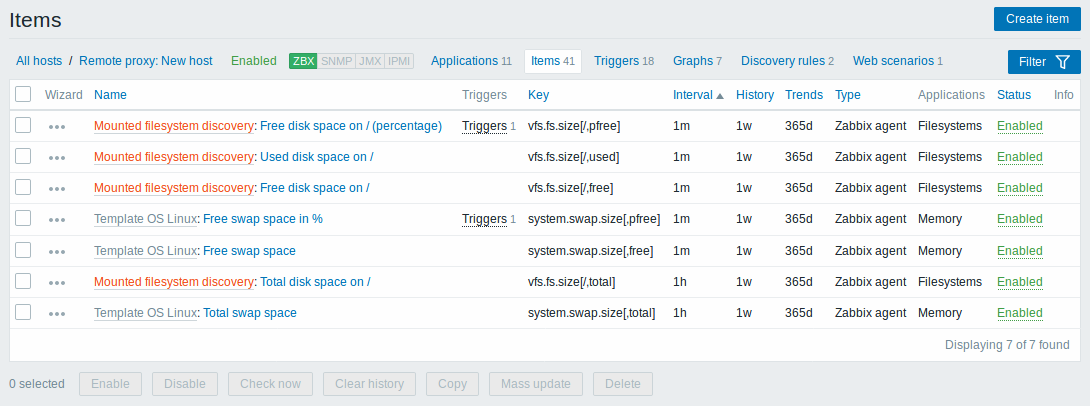
Task: Check the box for Free disk space (percentage)
Action: (23, 125)
